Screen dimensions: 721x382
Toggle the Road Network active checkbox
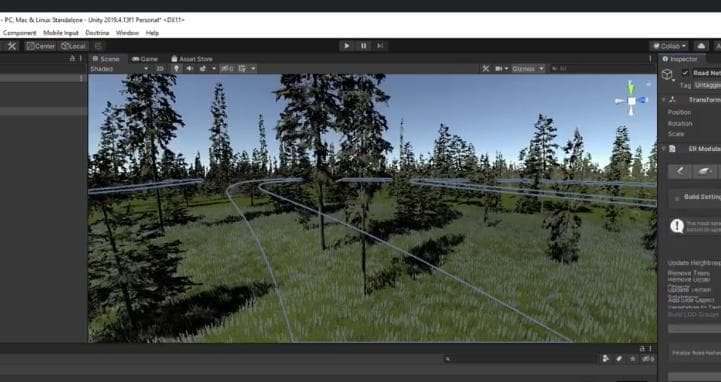pos(685,73)
